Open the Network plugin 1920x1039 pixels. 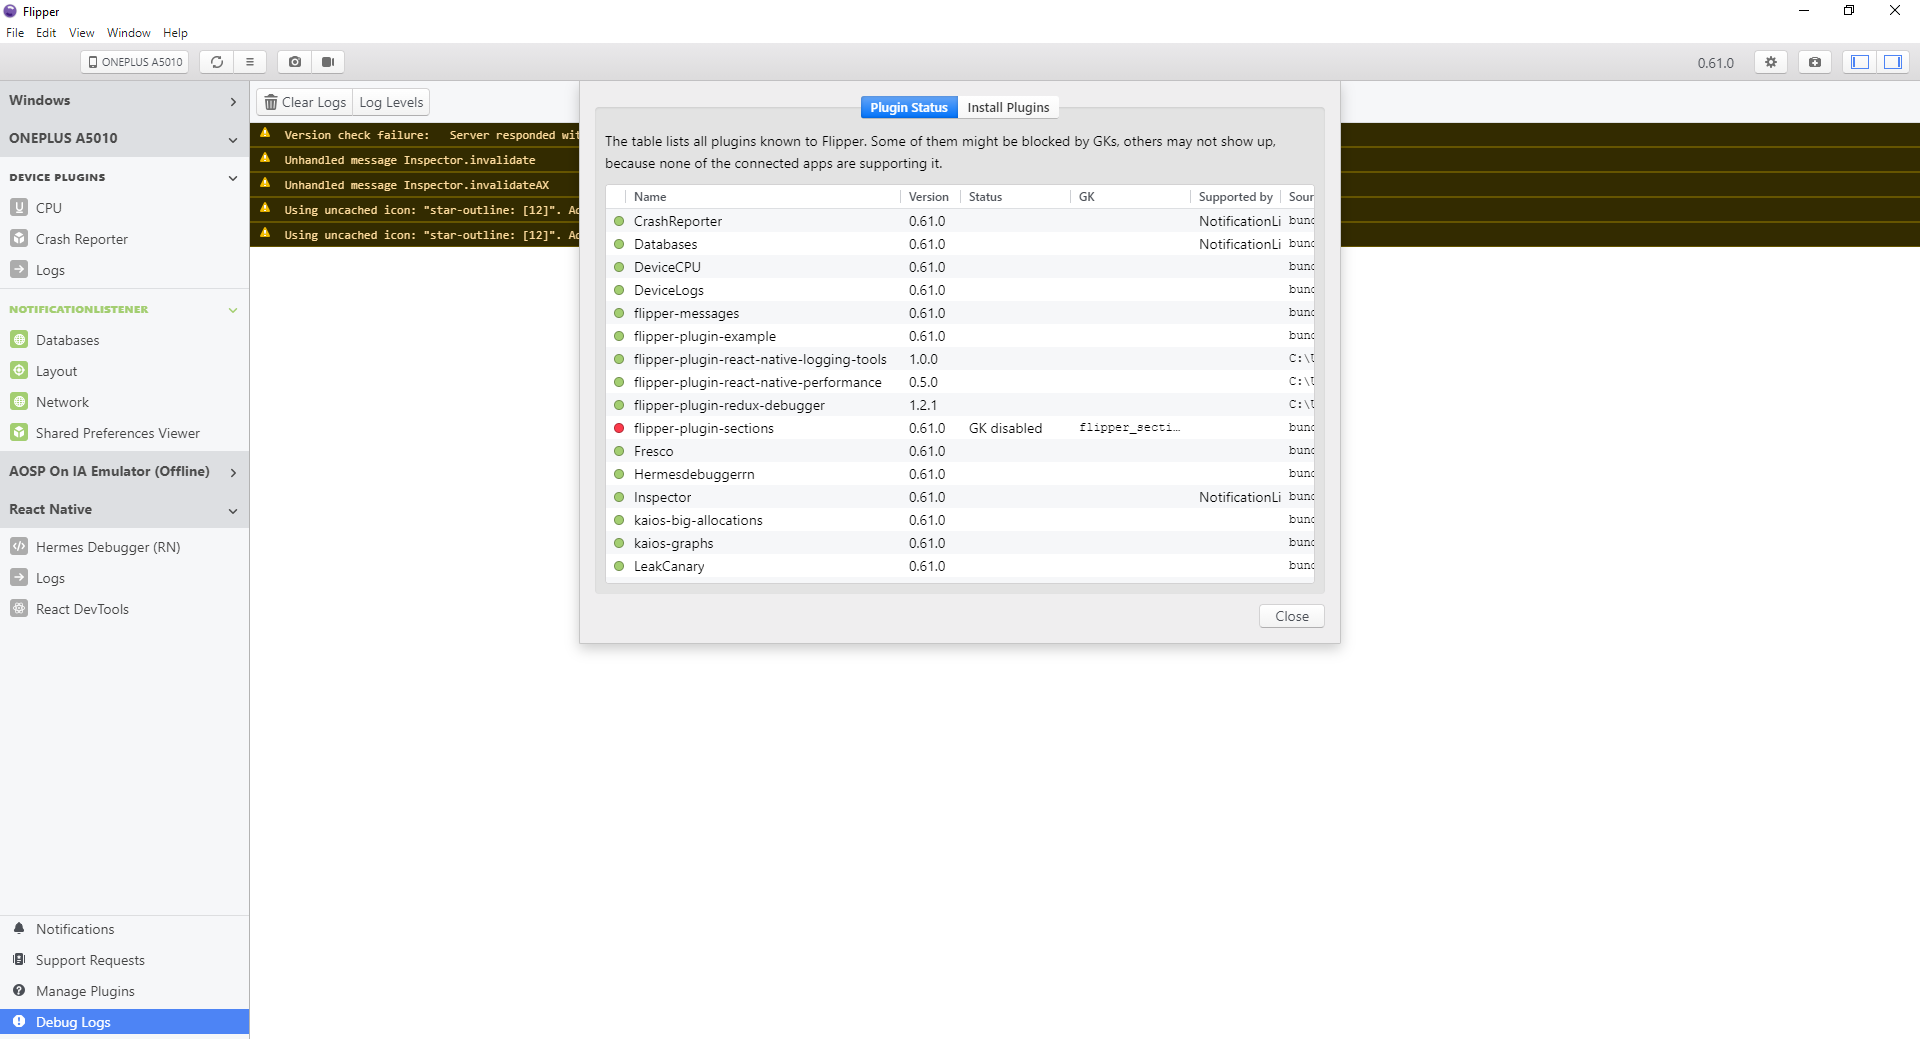tap(62, 401)
